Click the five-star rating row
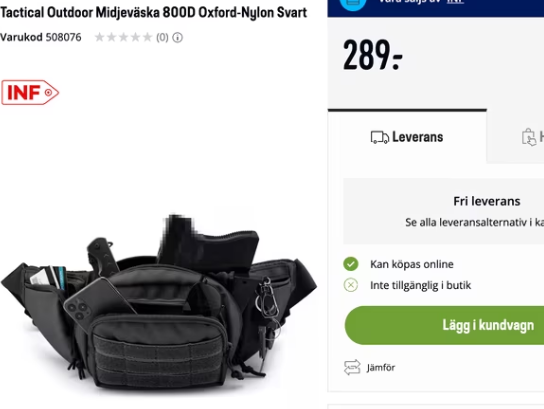The image size is (544, 409). [124, 37]
